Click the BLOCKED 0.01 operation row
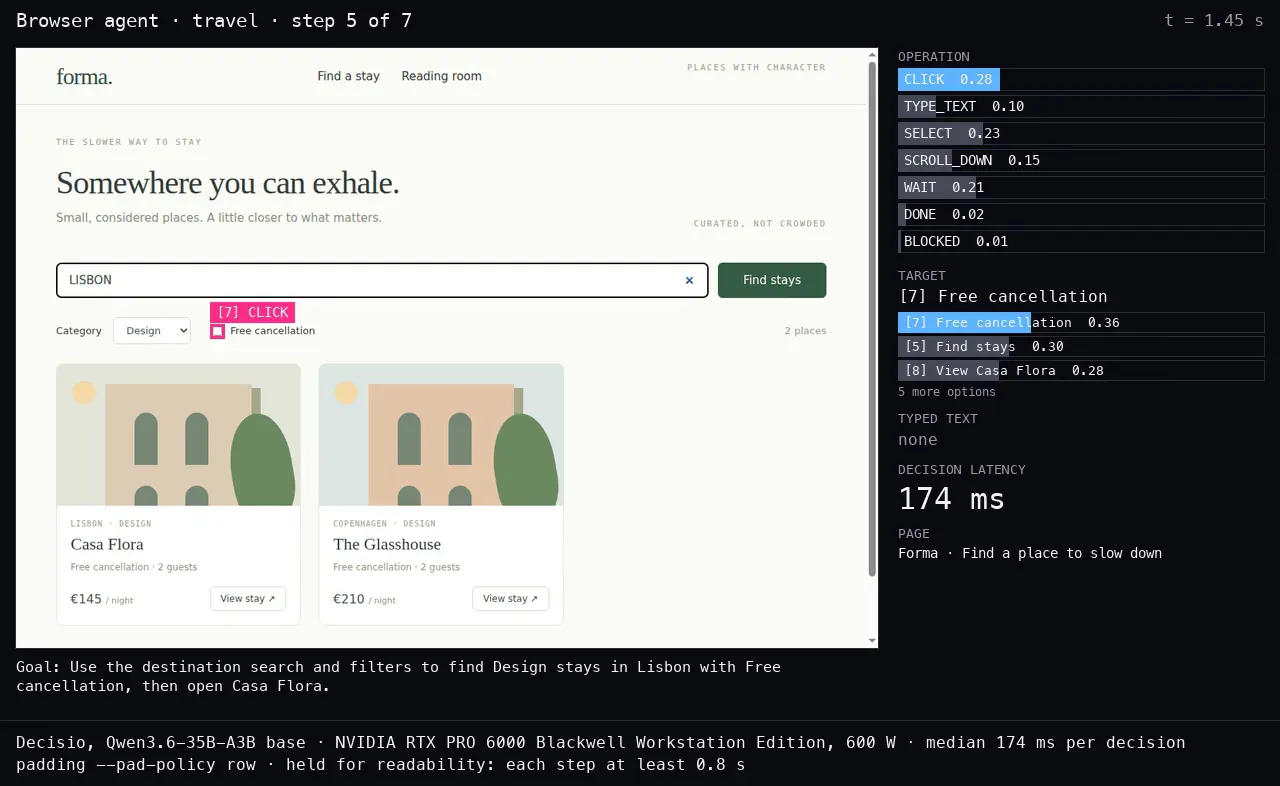The height and width of the screenshot is (786, 1280). point(1081,242)
